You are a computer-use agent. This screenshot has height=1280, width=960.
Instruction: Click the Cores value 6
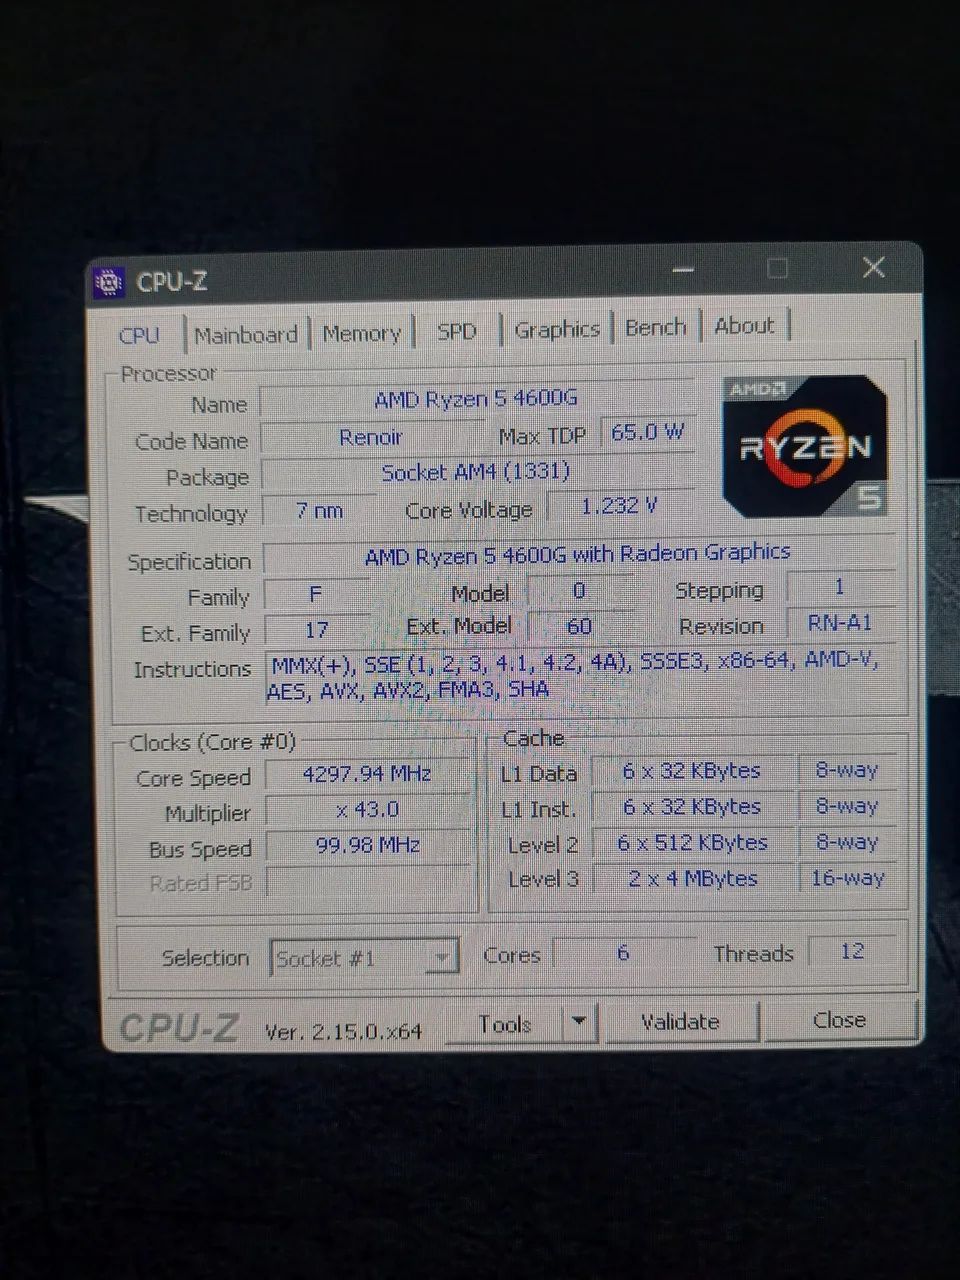tap(623, 952)
